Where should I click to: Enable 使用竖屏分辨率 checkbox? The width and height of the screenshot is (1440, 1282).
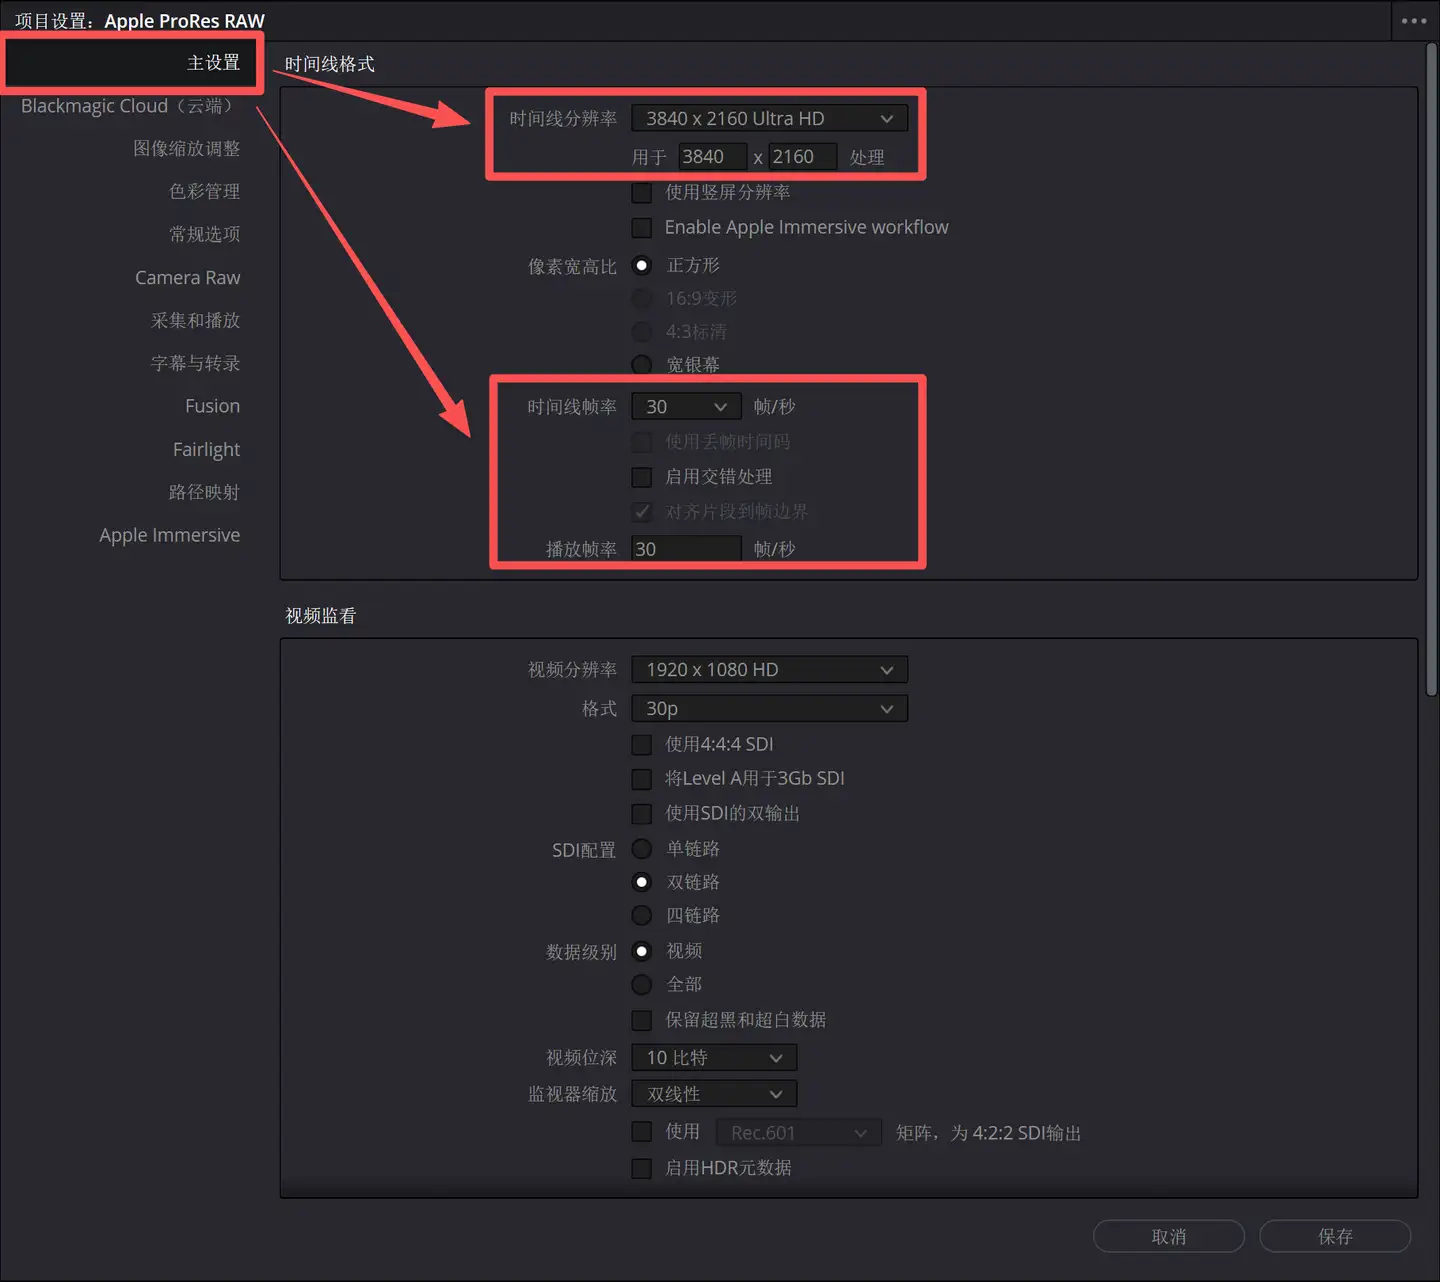[x=642, y=193]
